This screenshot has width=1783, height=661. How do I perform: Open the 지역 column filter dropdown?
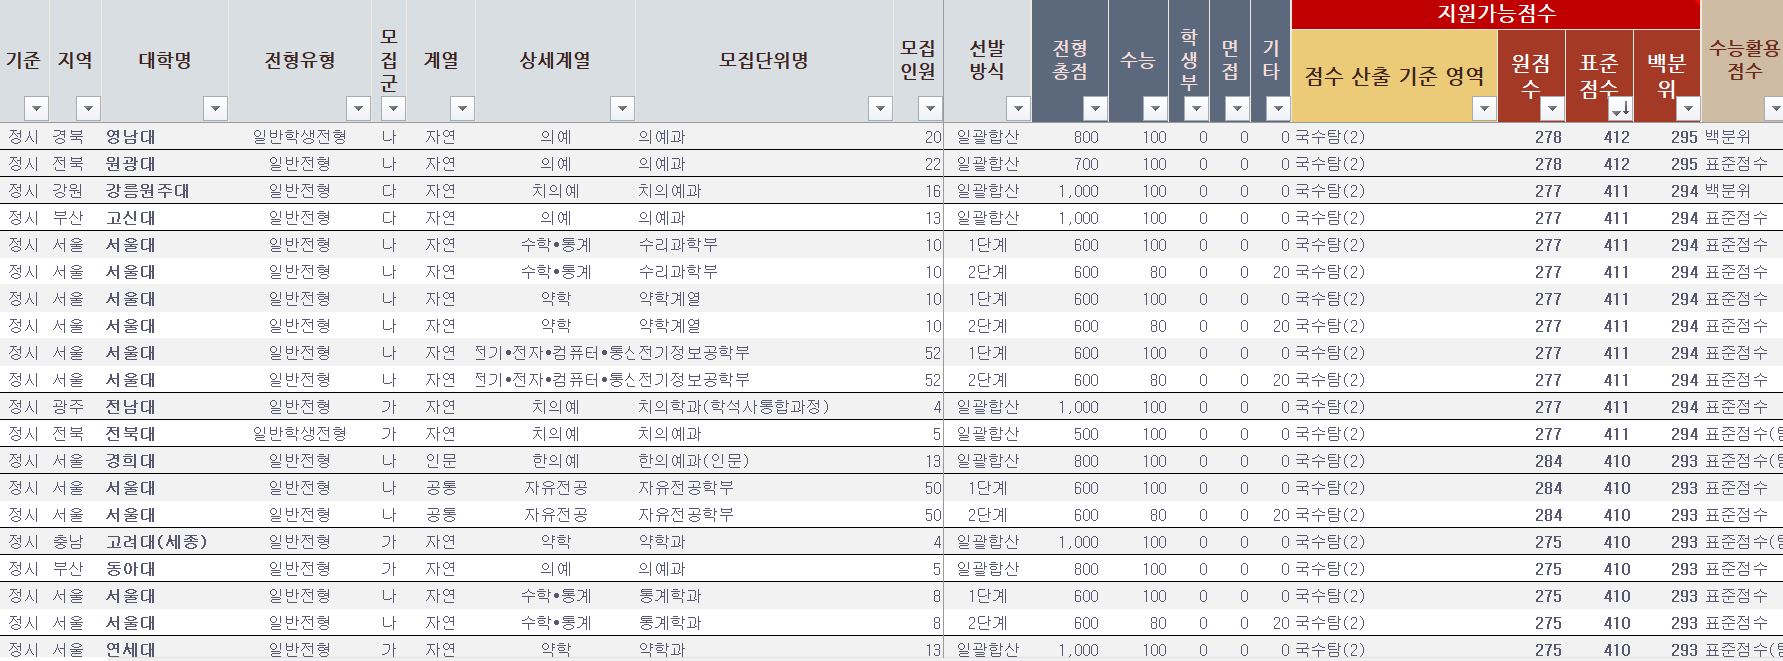tap(88, 108)
